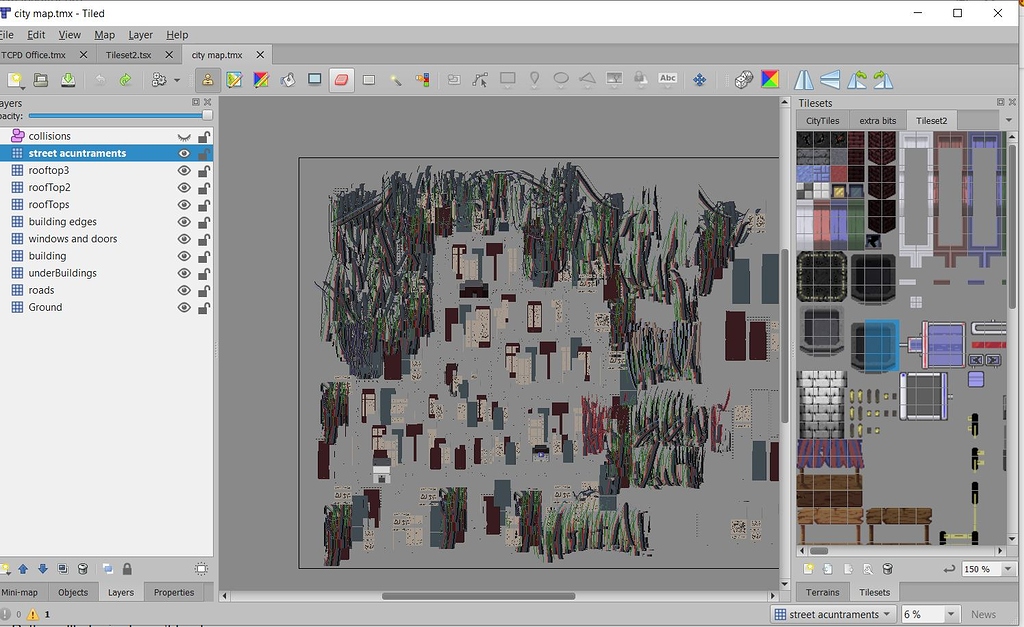1024x627 pixels.
Task: Switch to the Tileset2 tileset tab
Action: [931, 120]
